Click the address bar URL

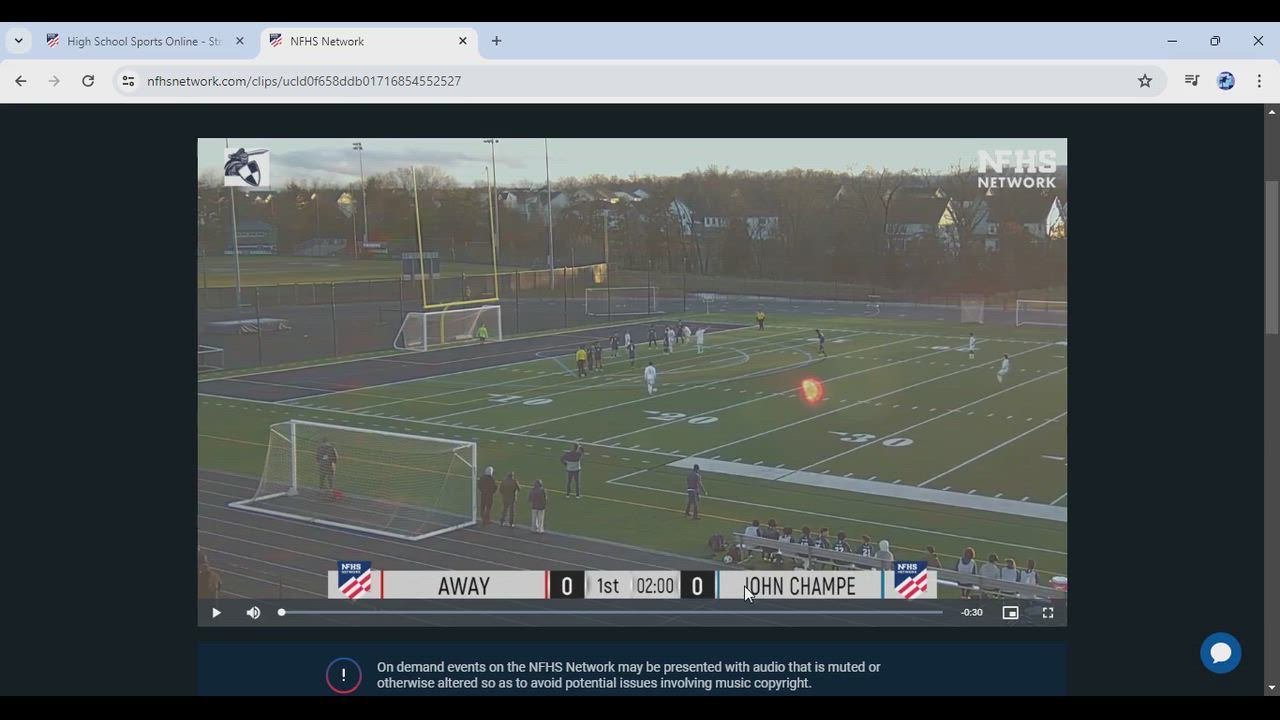pos(303,81)
